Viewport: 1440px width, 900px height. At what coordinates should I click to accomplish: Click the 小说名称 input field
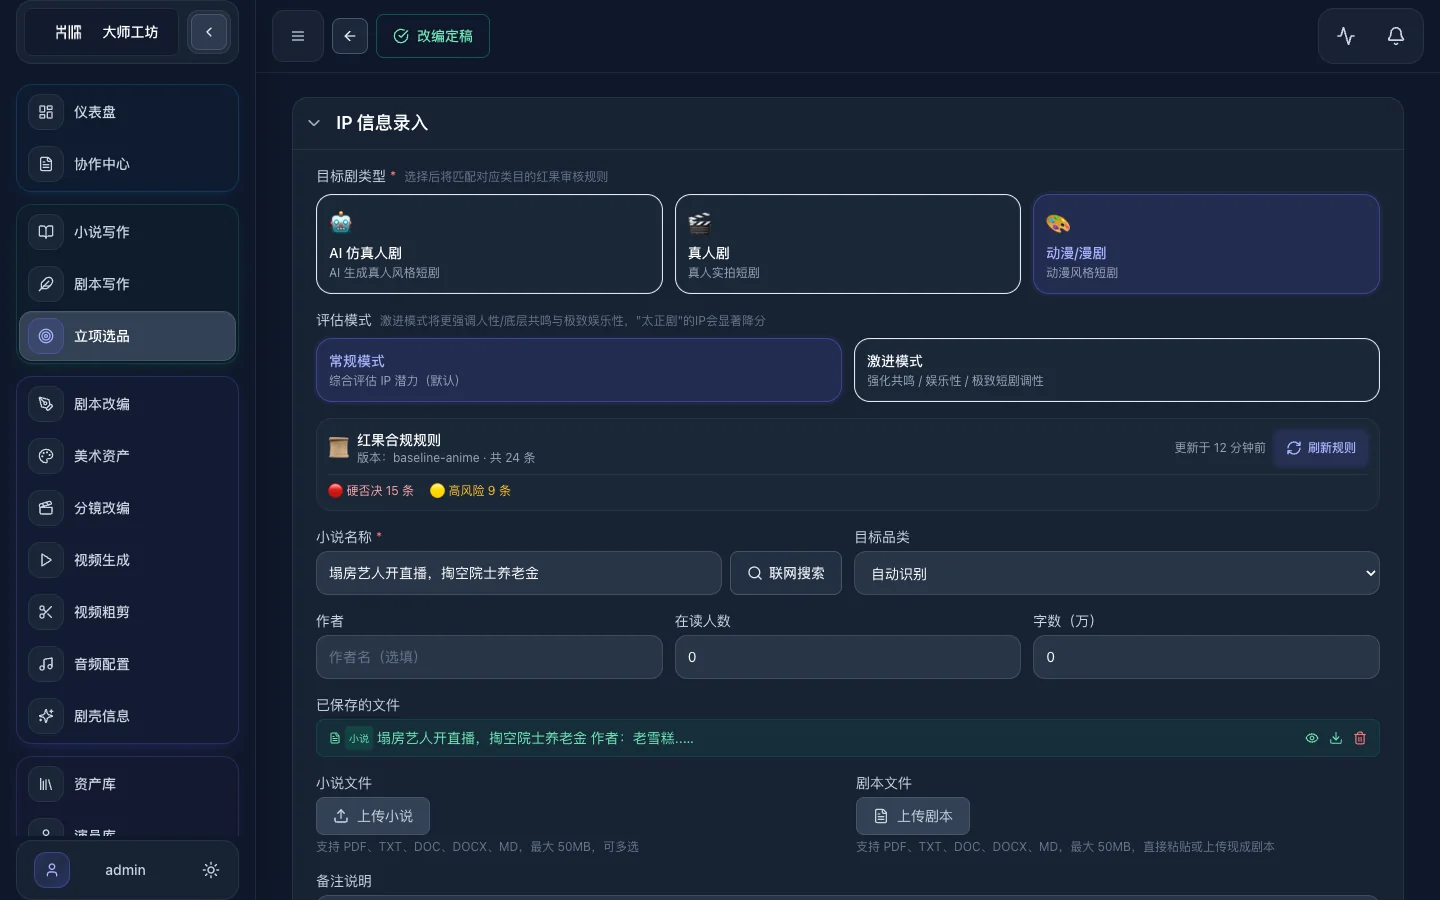[x=519, y=573]
